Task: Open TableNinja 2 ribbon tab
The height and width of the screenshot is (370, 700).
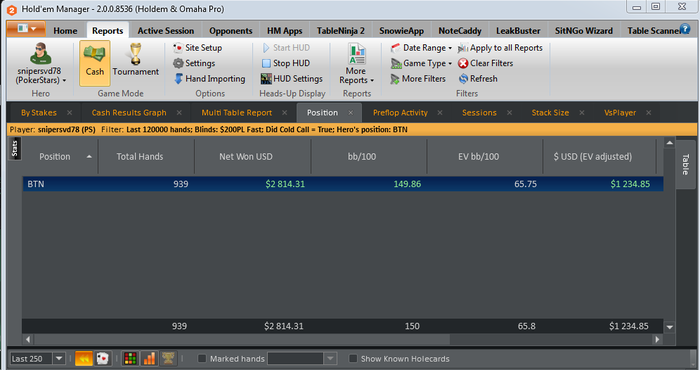Action: click(x=341, y=31)
